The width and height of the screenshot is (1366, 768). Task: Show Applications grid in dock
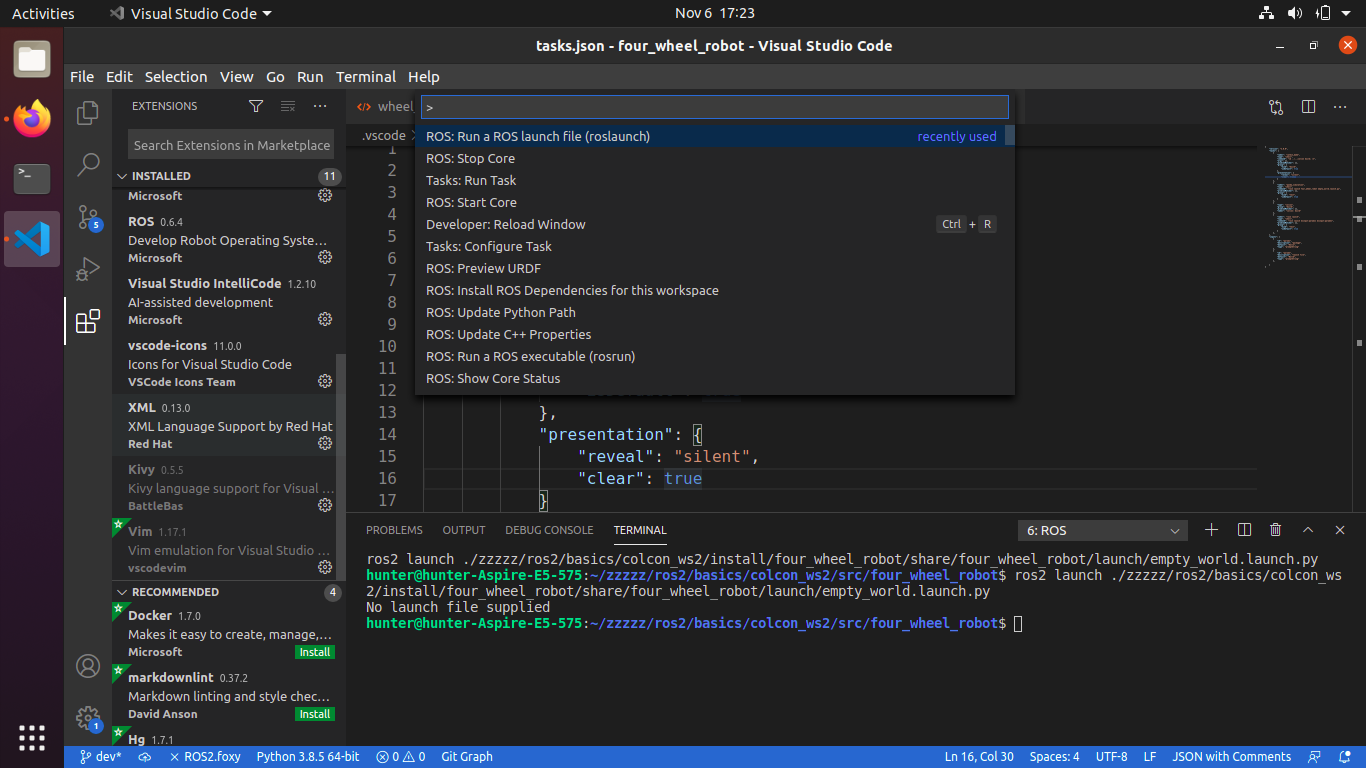(x=32, y=737)
